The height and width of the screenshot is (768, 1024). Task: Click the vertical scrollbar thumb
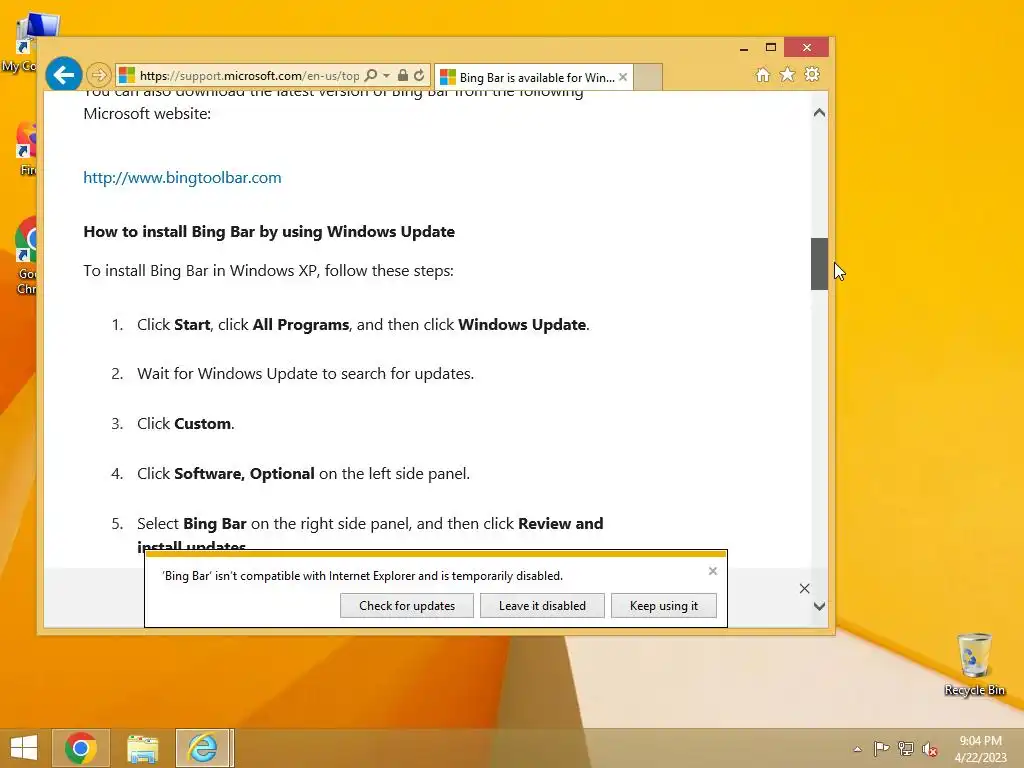tap(819, 264)
